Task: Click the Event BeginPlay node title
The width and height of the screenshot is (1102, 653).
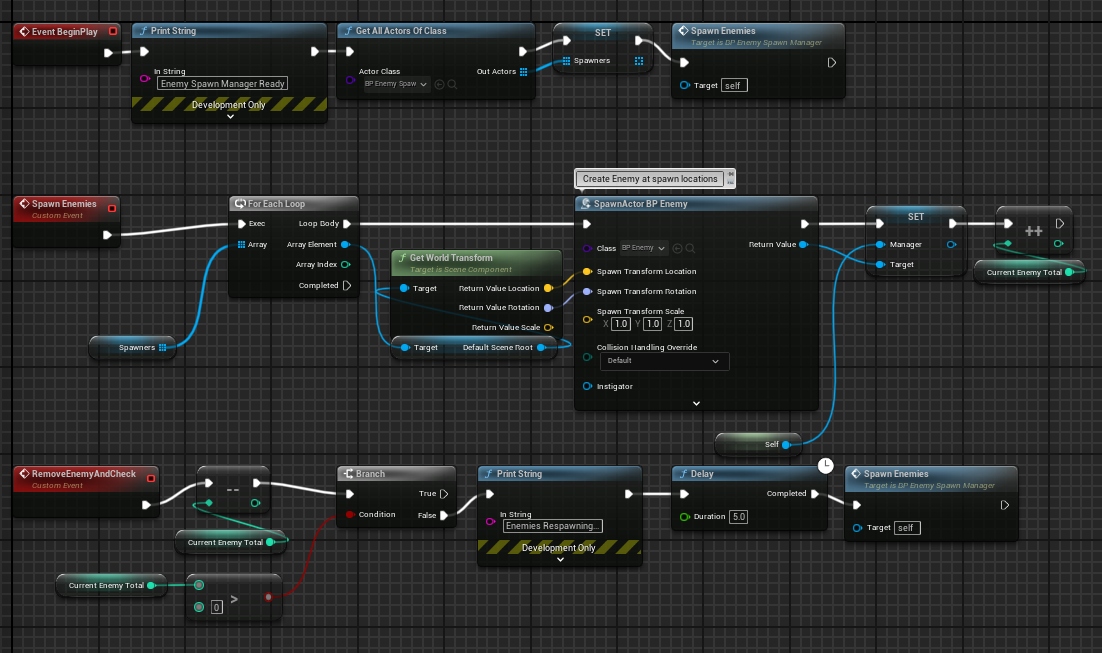Action: click(x=64, y=32)
